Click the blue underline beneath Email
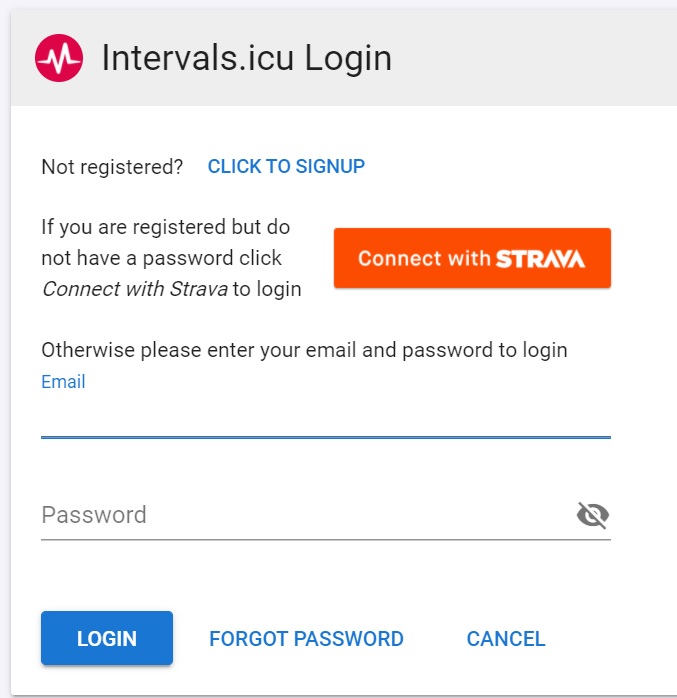 325,437
